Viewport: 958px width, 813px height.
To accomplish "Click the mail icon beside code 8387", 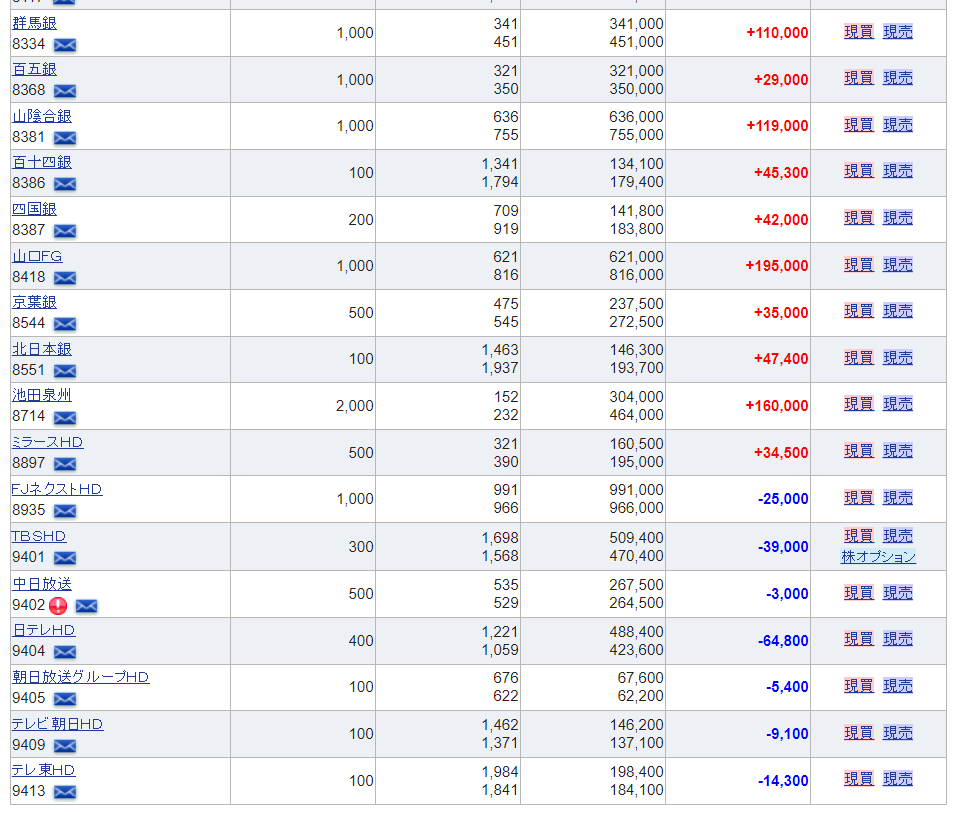I will click(x=65, y=231).
